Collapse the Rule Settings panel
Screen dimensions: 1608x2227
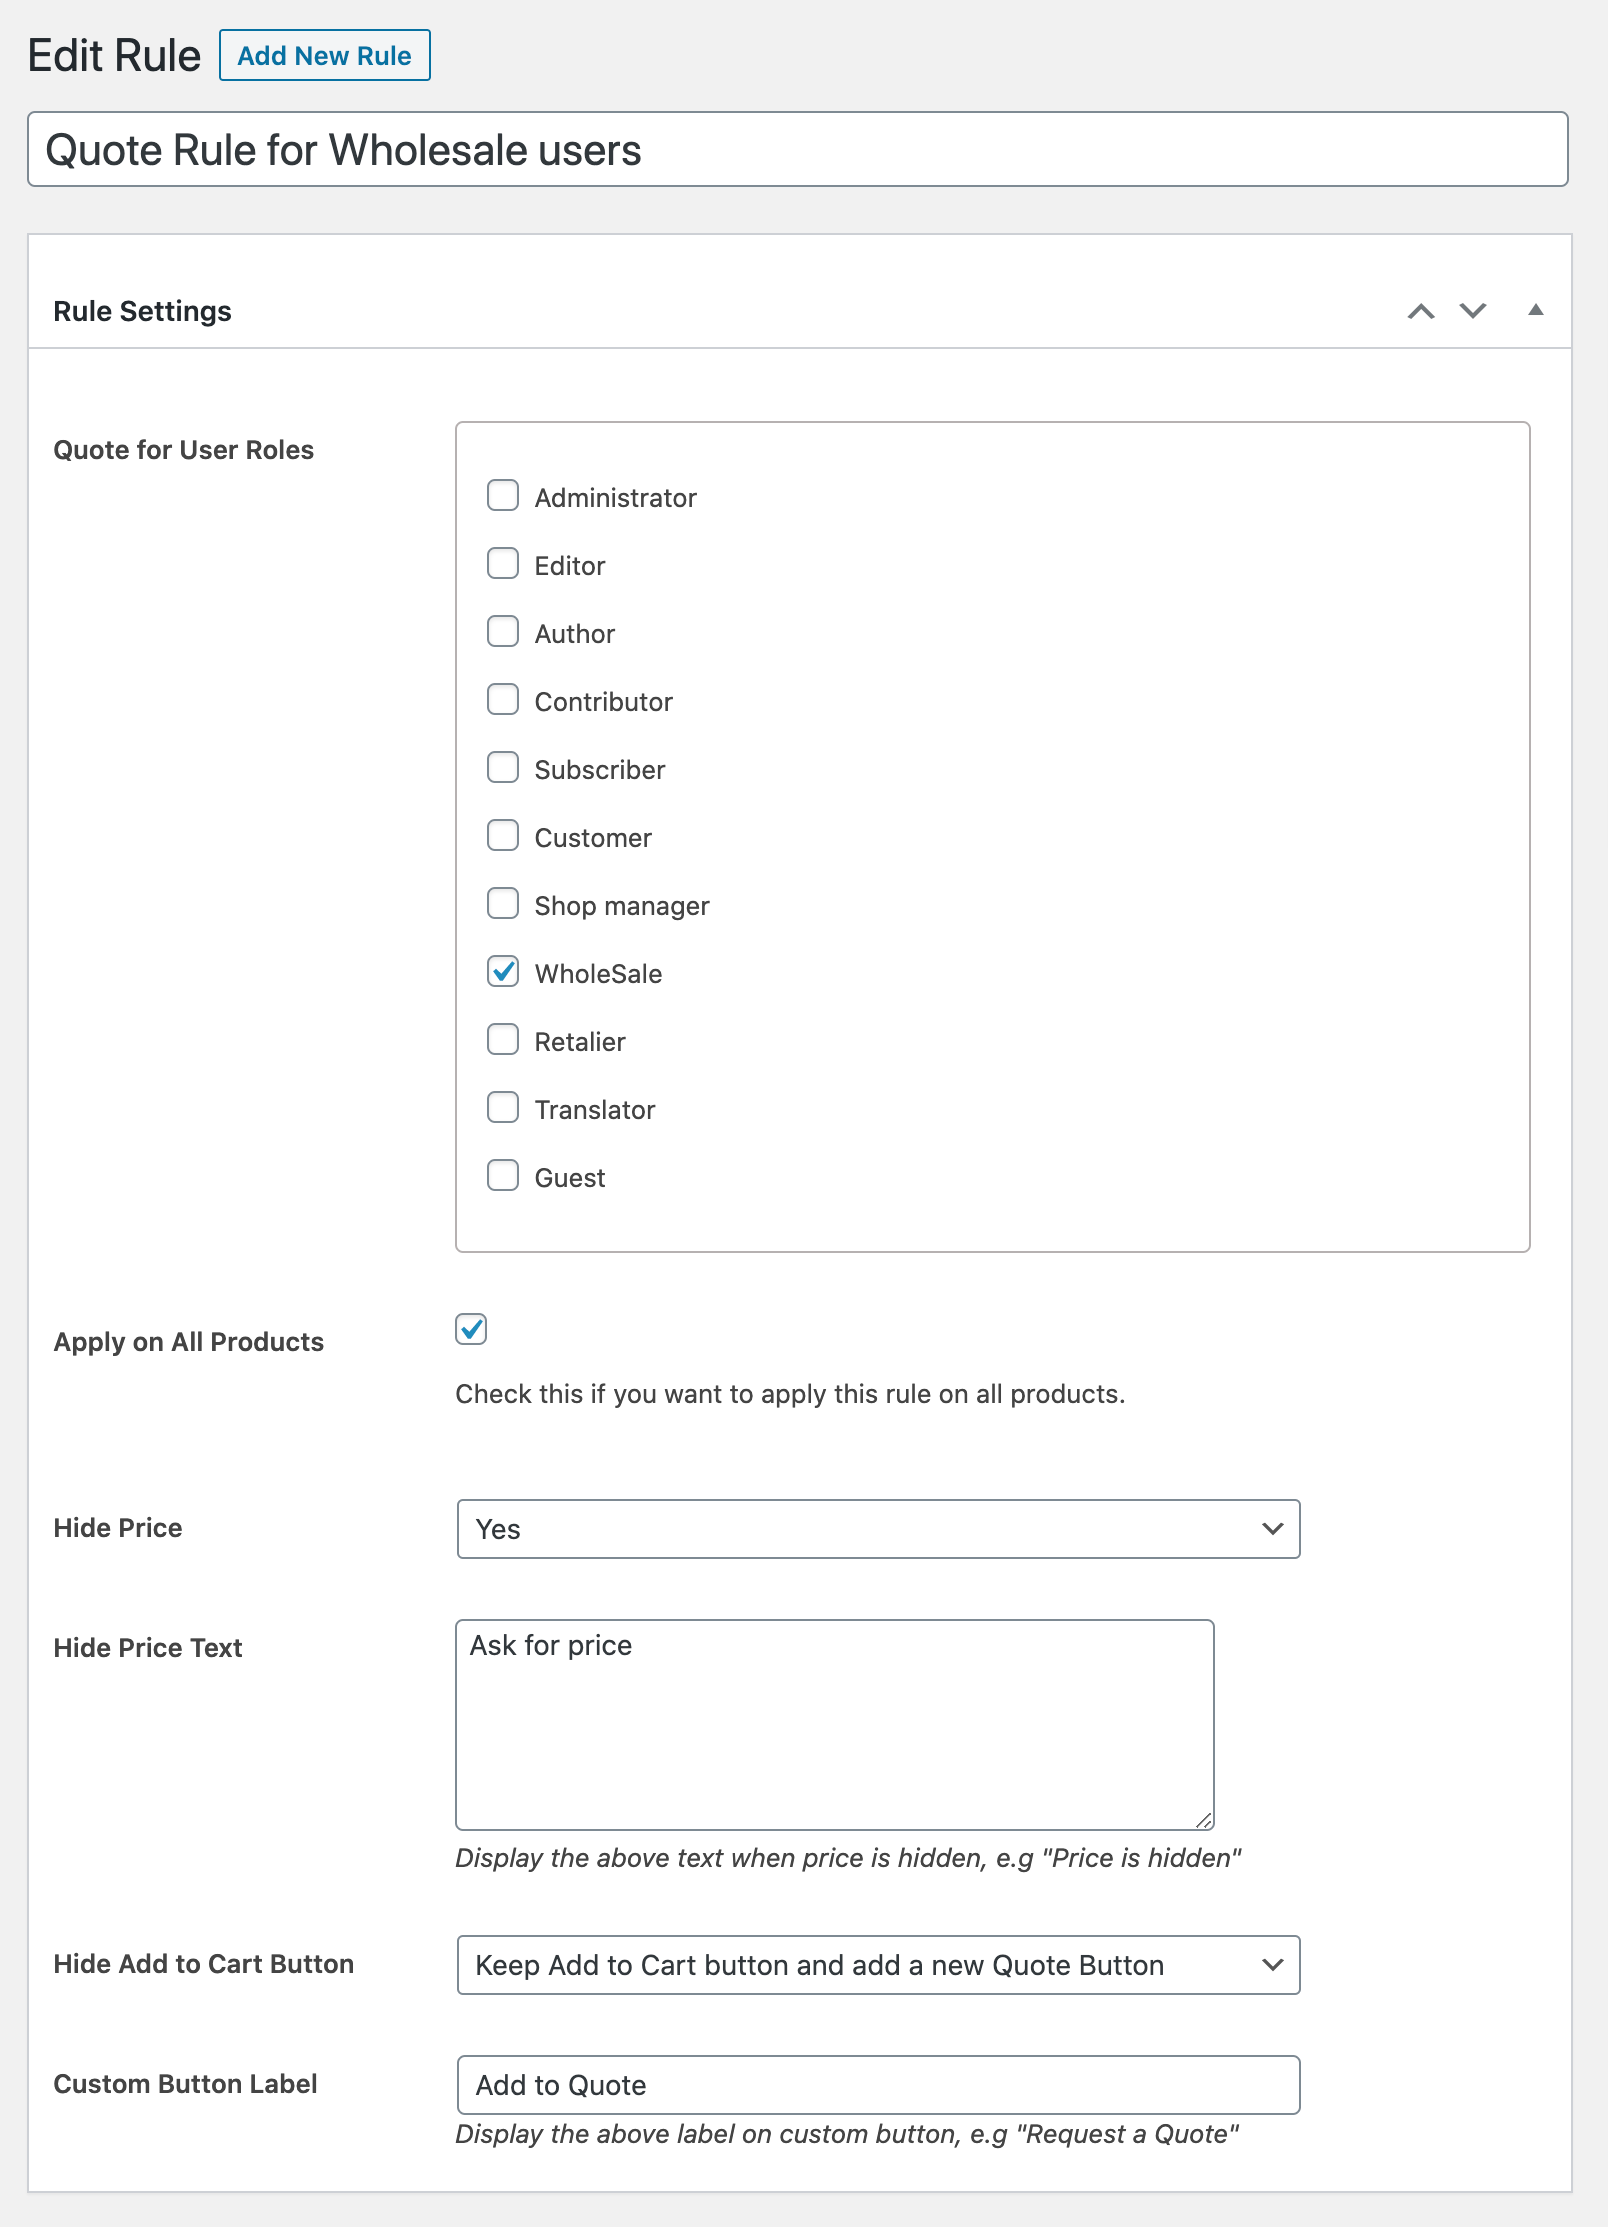1536,311
